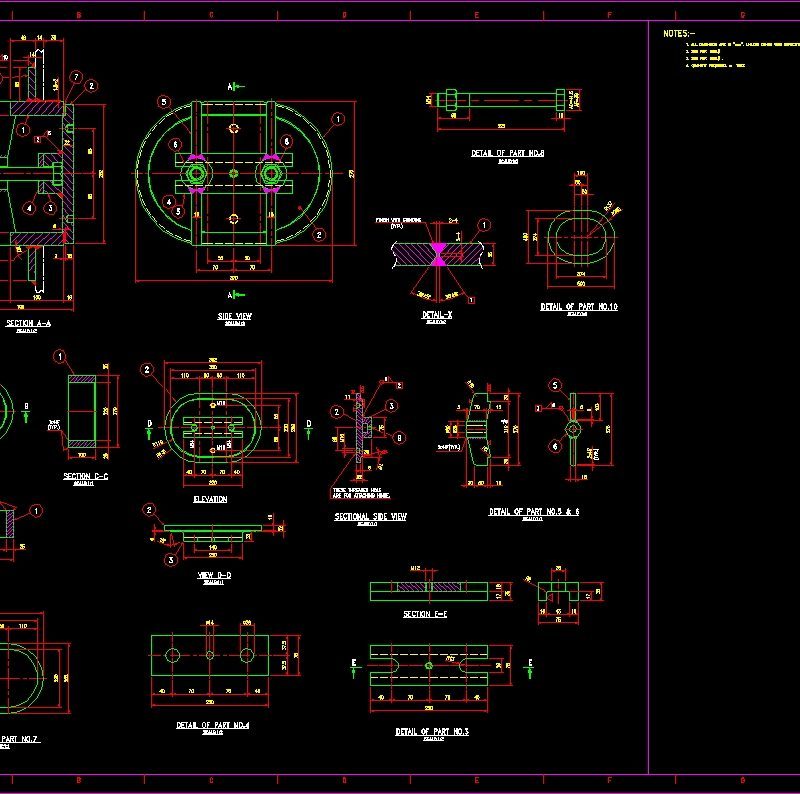Click balloon 6 in Detail of Part No.5 & 6
This screenshot has height=794, width=800.
555,445
